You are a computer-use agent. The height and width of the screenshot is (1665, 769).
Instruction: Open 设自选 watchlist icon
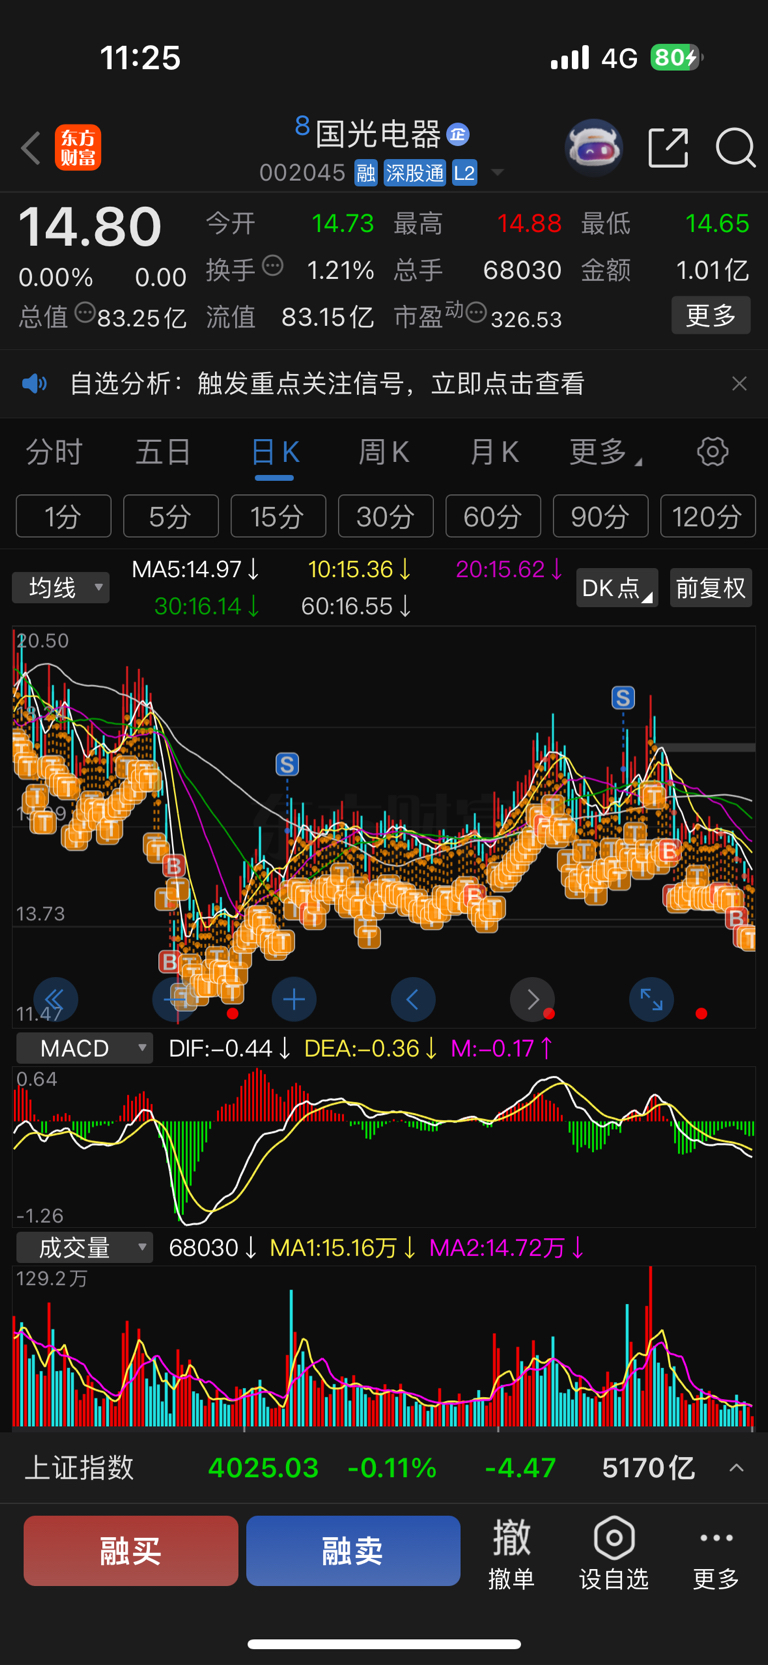tap(614, 1552)
